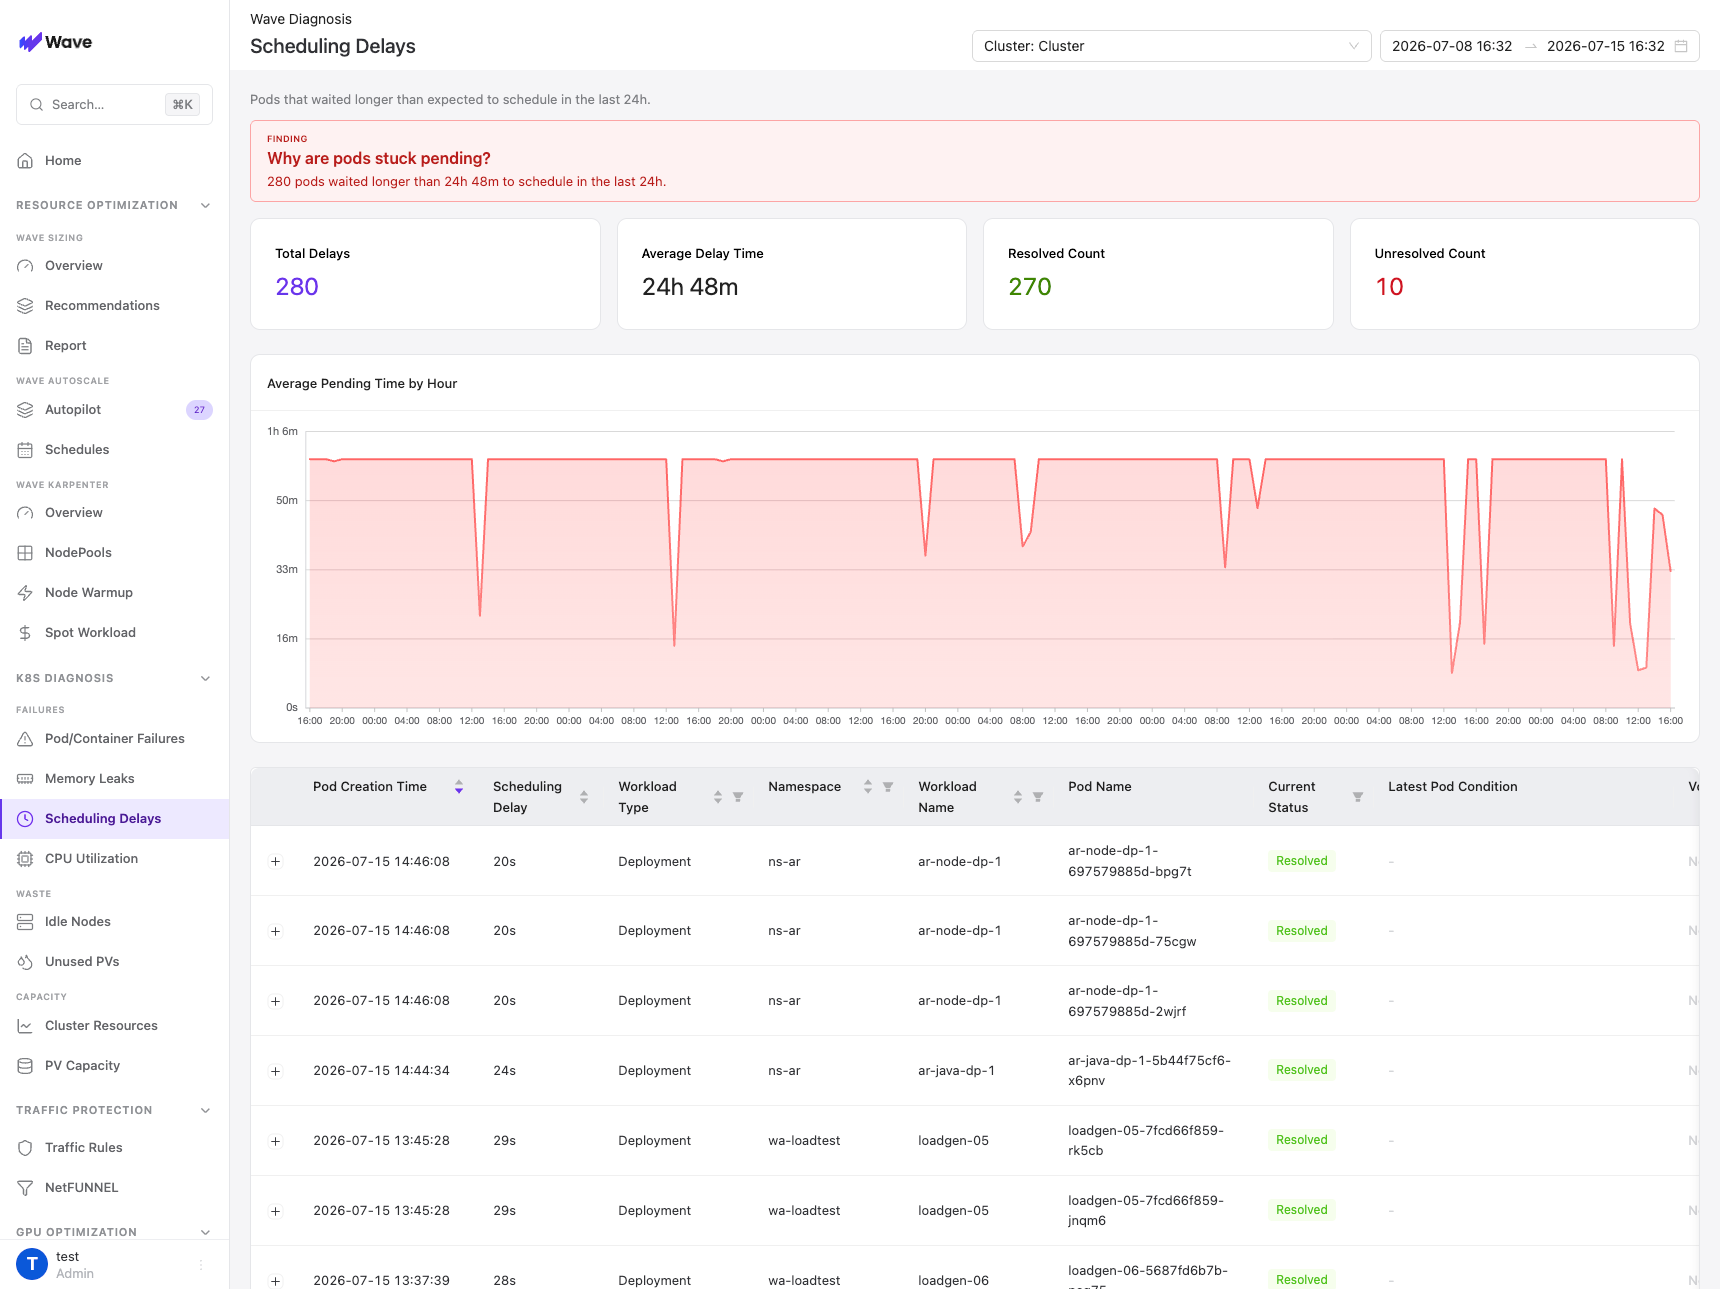Click inside the sidebar Search field
The image size is (1720, 1289).
pos(114,105)
